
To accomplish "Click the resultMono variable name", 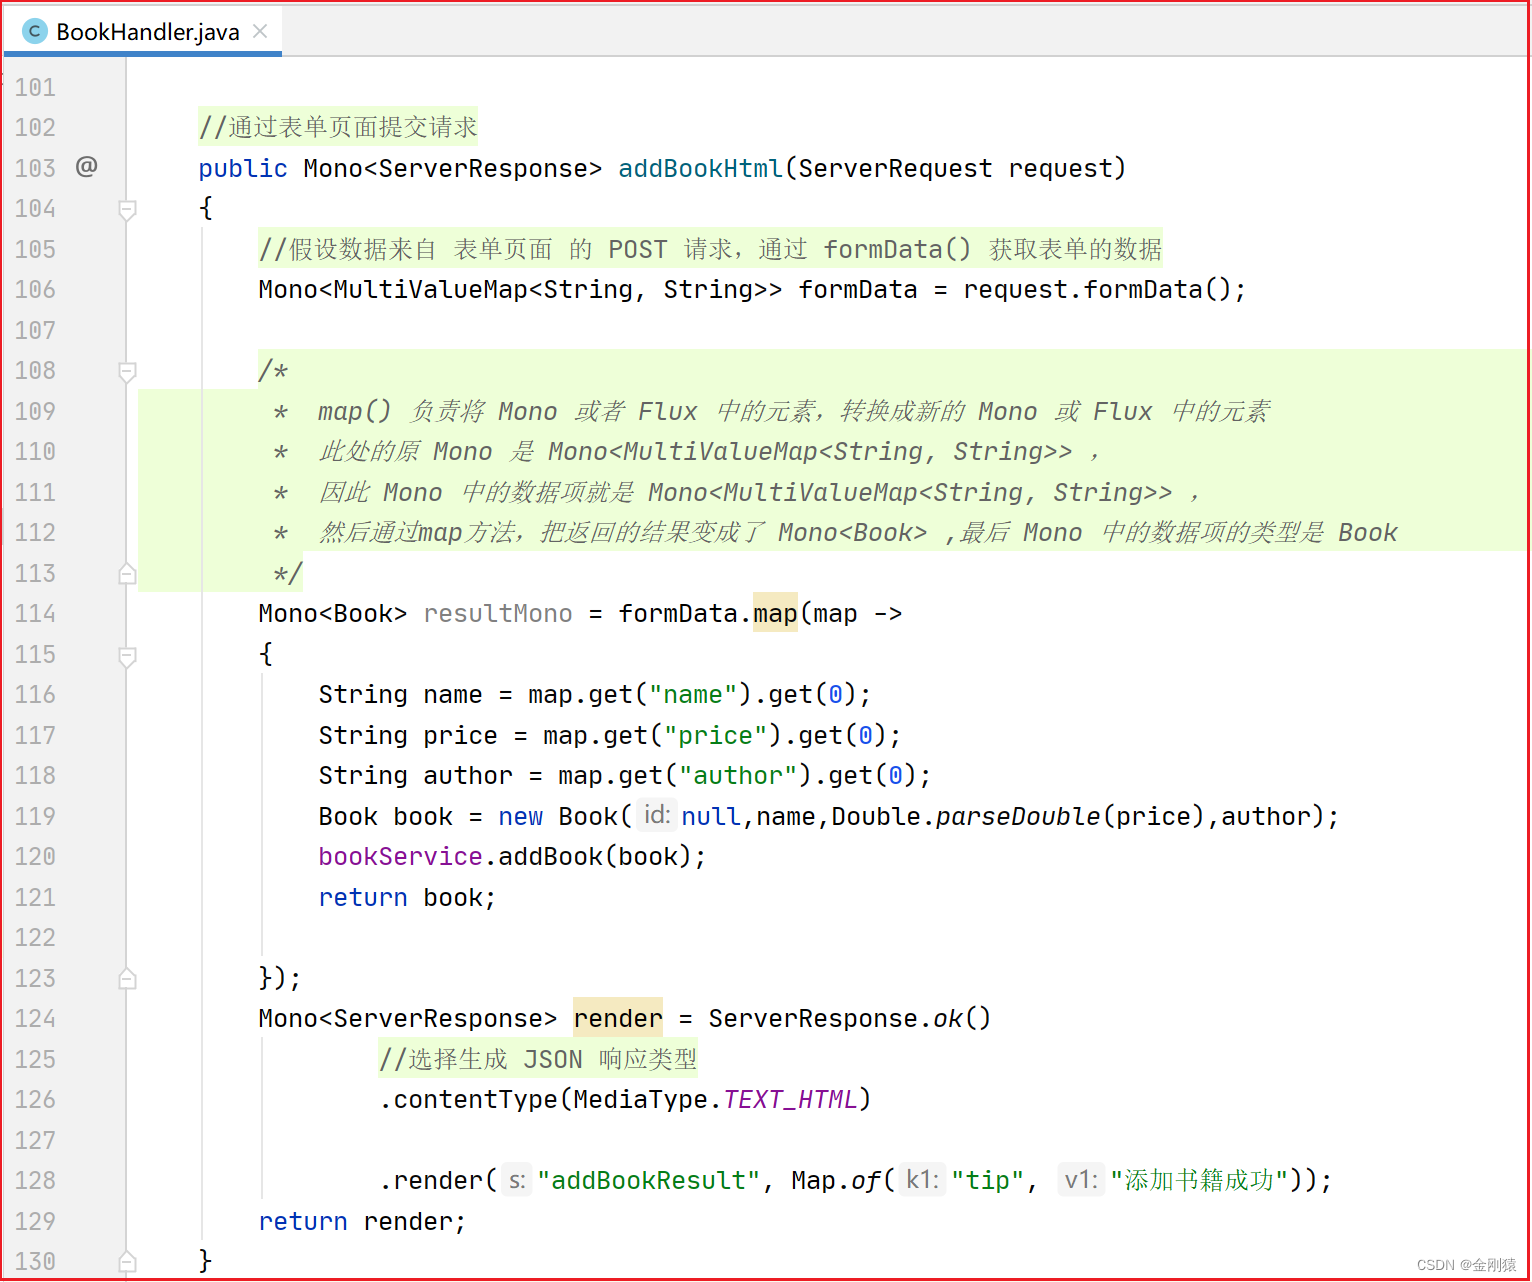I will [x=498, y=613].
